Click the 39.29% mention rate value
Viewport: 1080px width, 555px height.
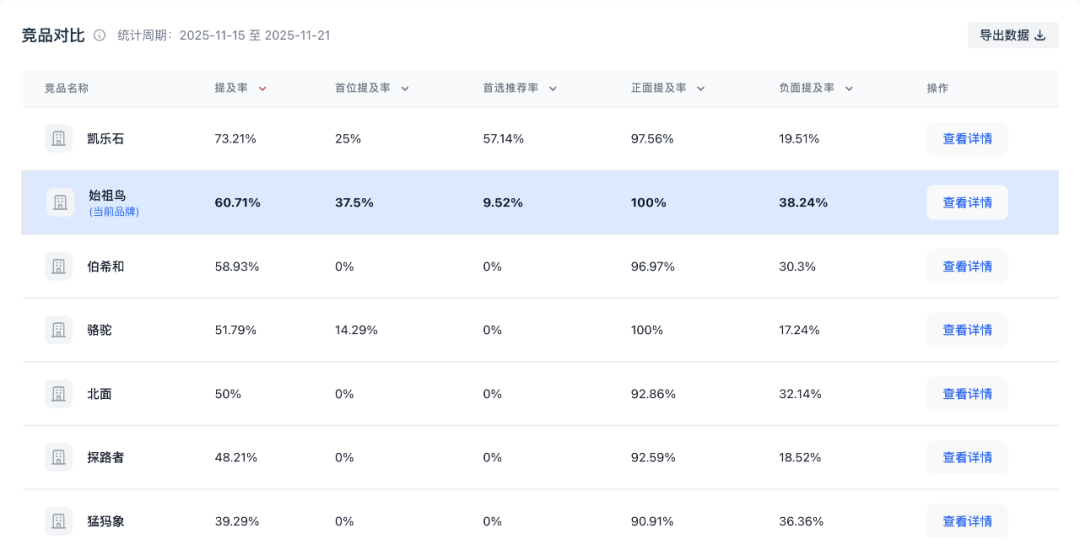click(237, 522)
